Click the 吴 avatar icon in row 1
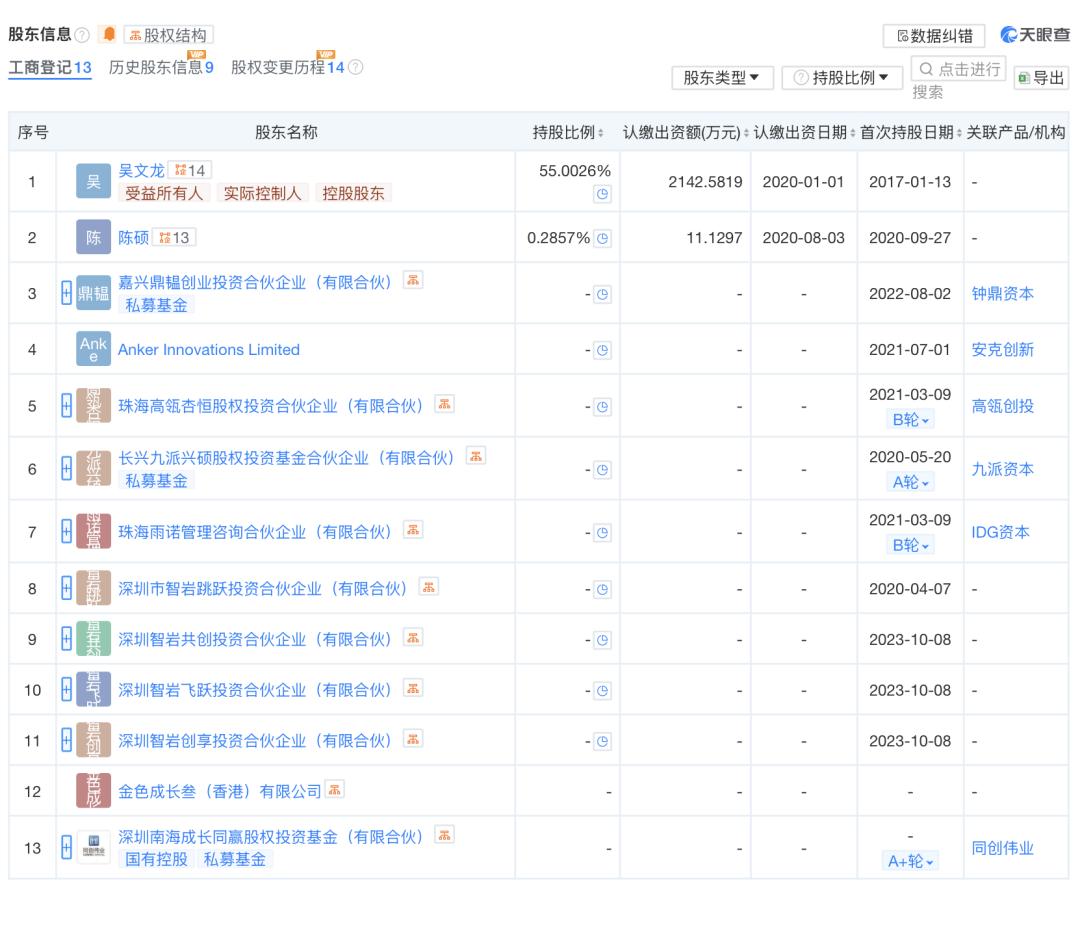1080x931 pixels. coord(90,181)
